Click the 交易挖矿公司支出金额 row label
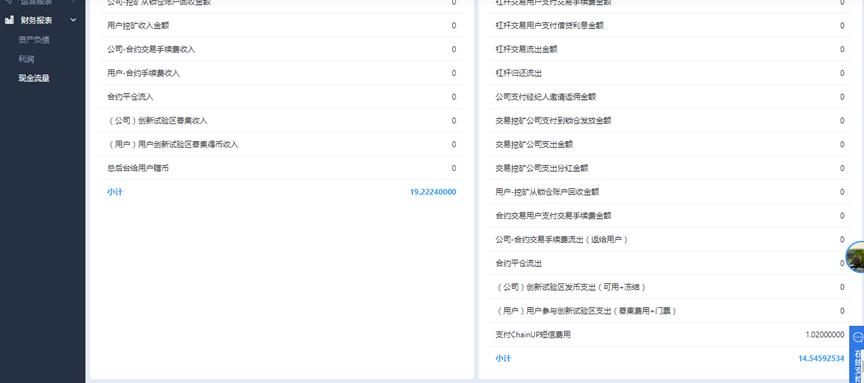The image size is (864, 383). (534, 144)
